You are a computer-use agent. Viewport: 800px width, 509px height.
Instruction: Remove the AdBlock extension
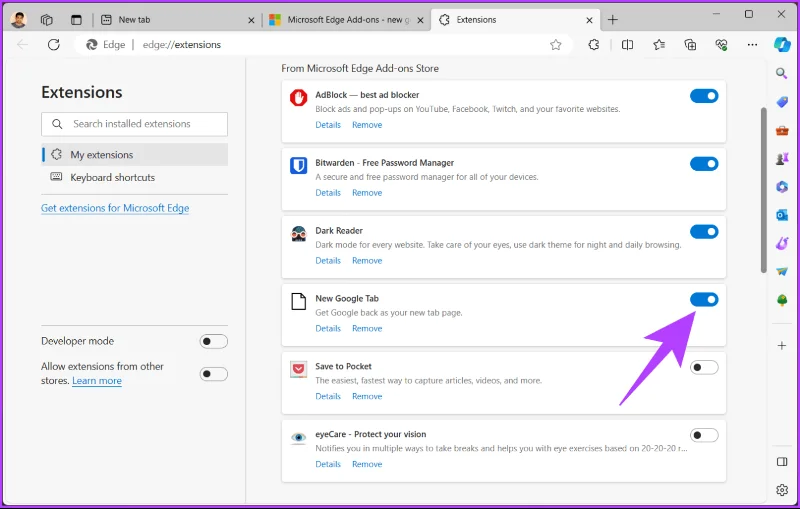pos(367,125)
